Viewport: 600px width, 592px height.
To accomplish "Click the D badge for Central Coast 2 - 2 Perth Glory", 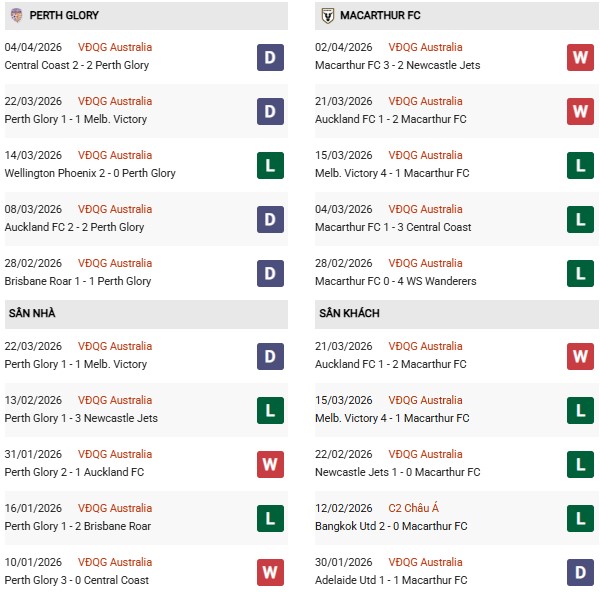I will point(270,57).
